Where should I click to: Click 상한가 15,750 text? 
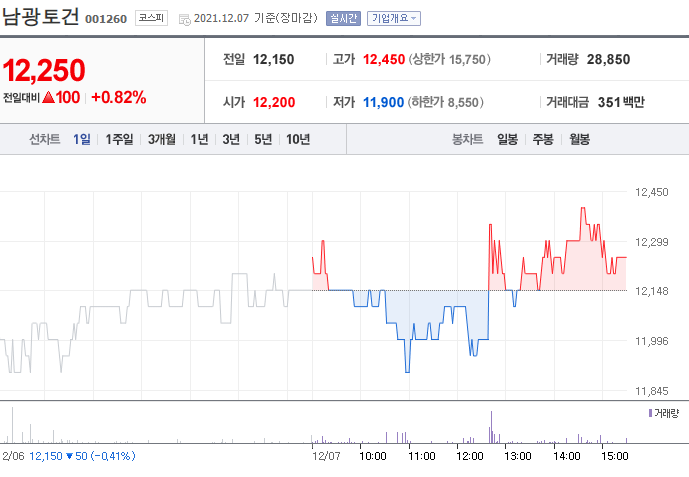point(450,59)
